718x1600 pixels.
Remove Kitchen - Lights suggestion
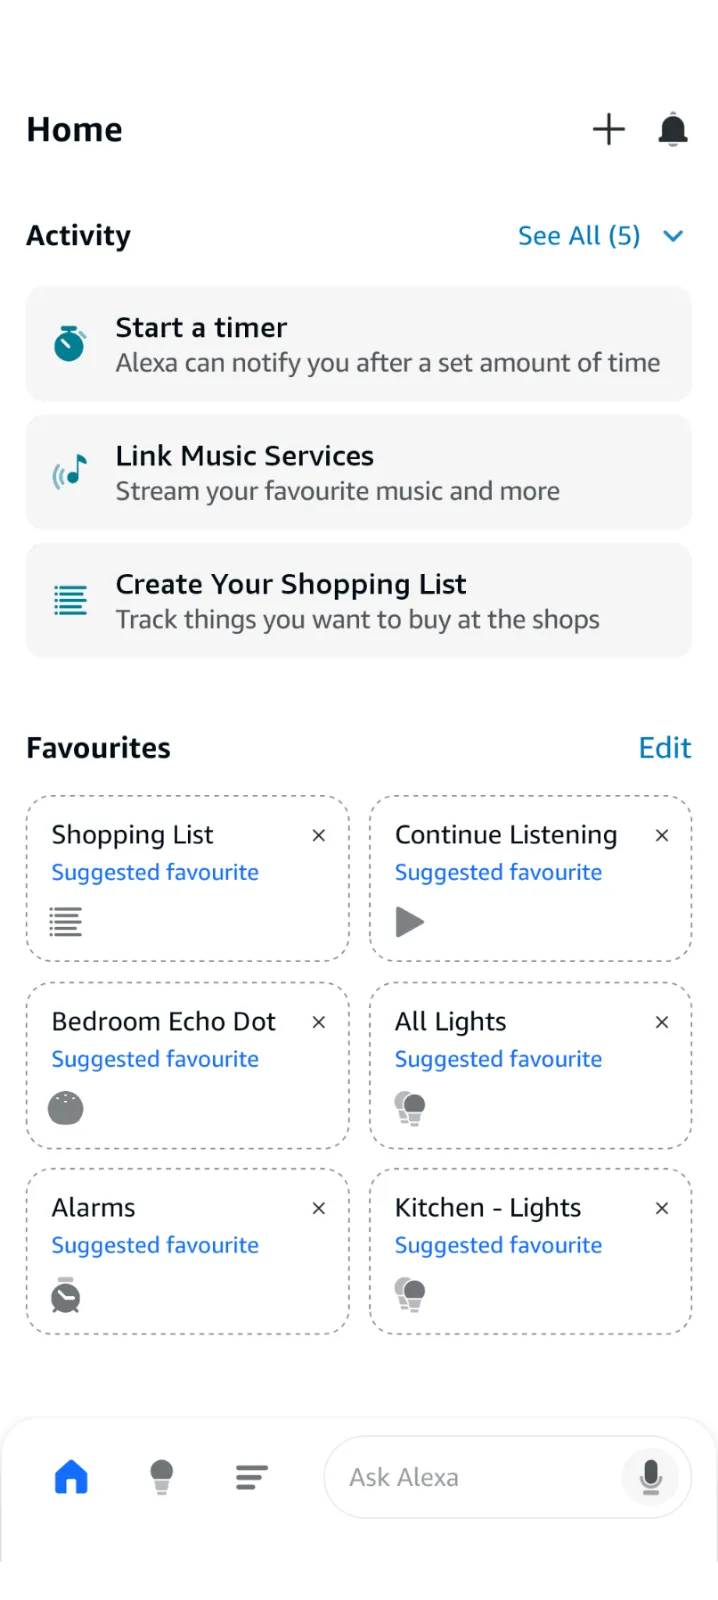coord(662,1208)
